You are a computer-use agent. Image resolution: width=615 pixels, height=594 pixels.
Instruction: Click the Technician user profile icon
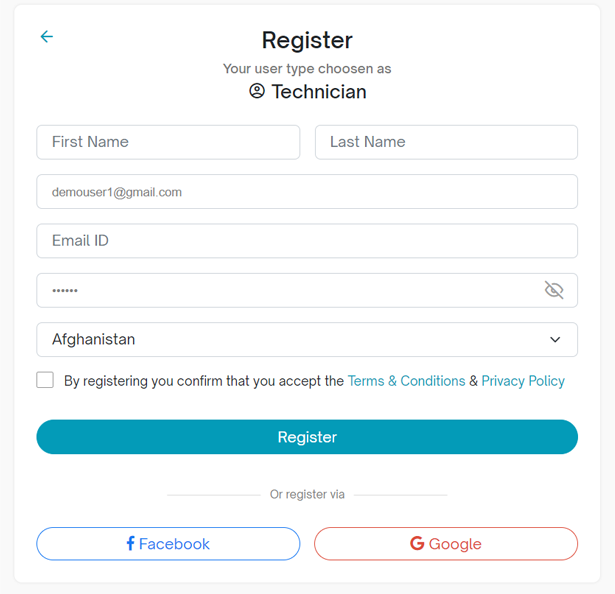click(257, 92)
